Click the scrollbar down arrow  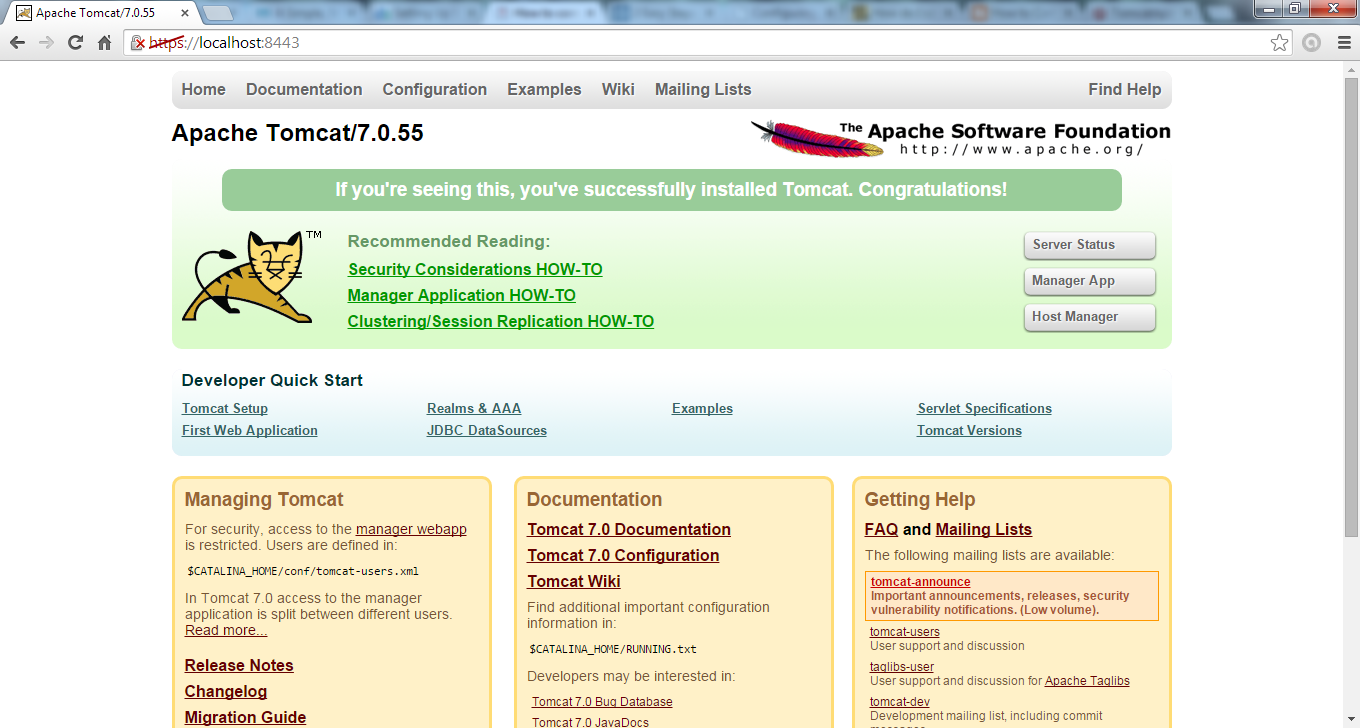[x=1351, y=719]
